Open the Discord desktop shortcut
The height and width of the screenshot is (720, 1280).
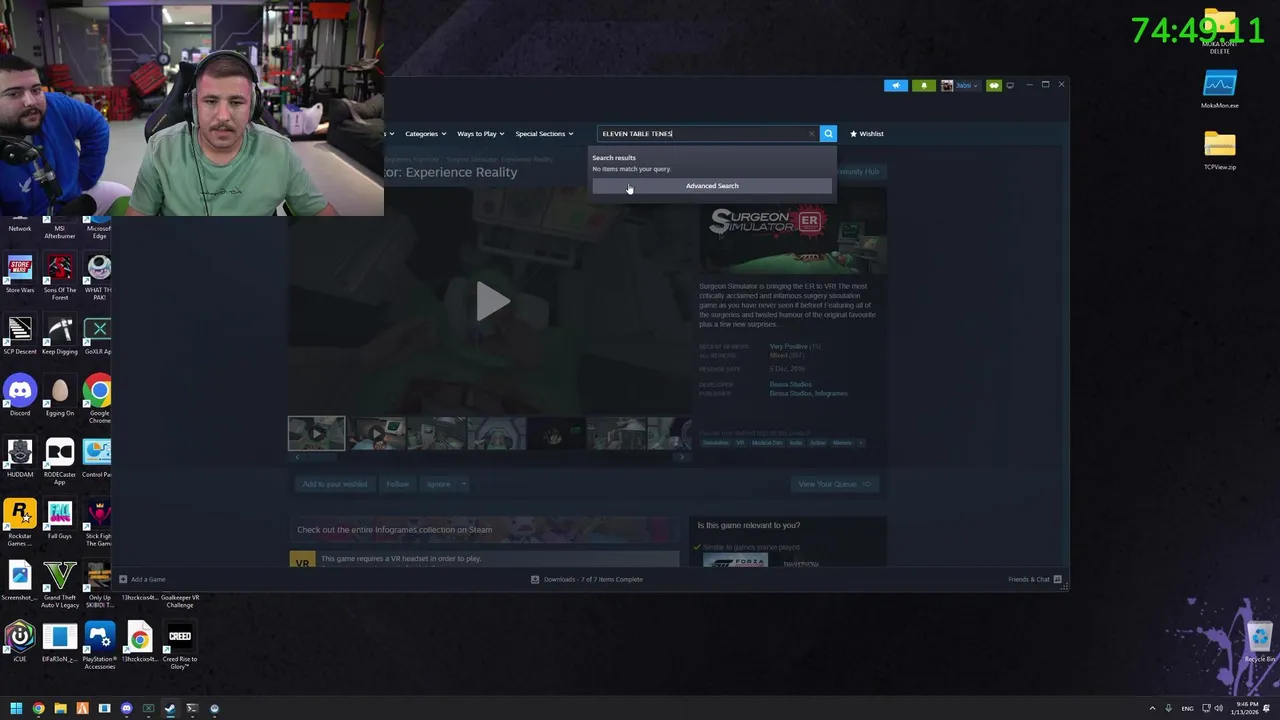coord(20,396)
